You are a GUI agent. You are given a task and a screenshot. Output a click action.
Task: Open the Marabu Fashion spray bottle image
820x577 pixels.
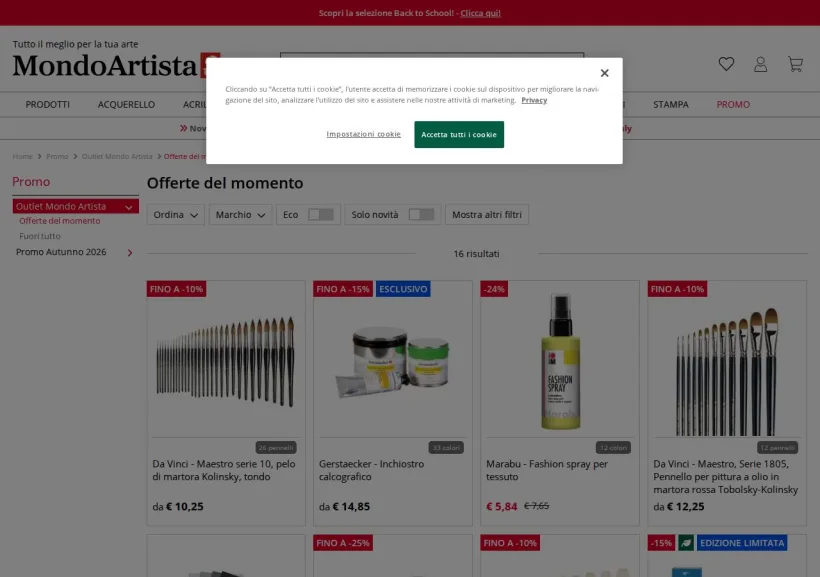point(560,362)
